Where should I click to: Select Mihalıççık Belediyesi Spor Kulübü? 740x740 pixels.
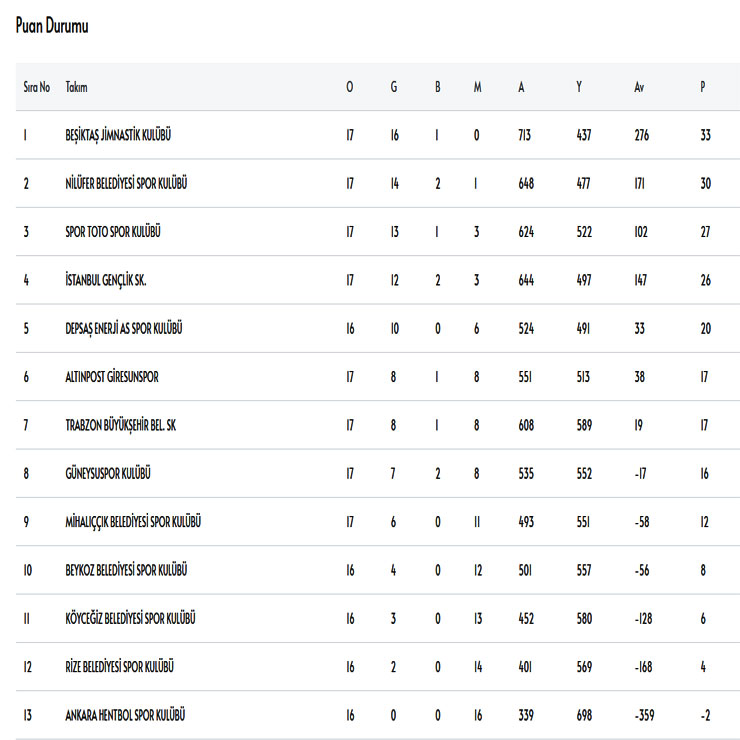(133, 522)
